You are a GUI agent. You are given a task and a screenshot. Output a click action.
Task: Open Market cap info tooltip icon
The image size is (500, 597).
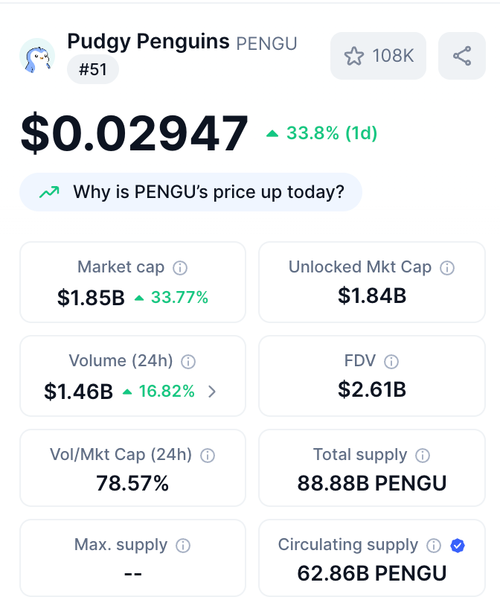[x=180, y=268]
